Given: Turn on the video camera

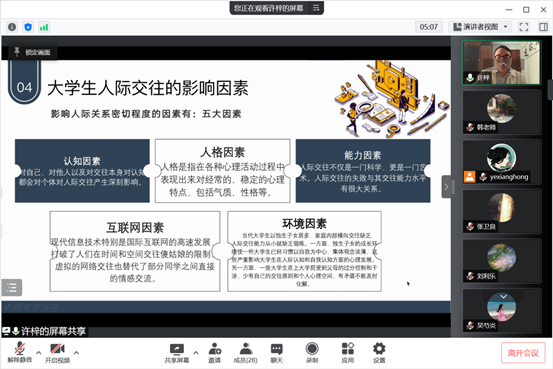Looking at the screenshot, I should pyautogui.click(x=57, y=353).
